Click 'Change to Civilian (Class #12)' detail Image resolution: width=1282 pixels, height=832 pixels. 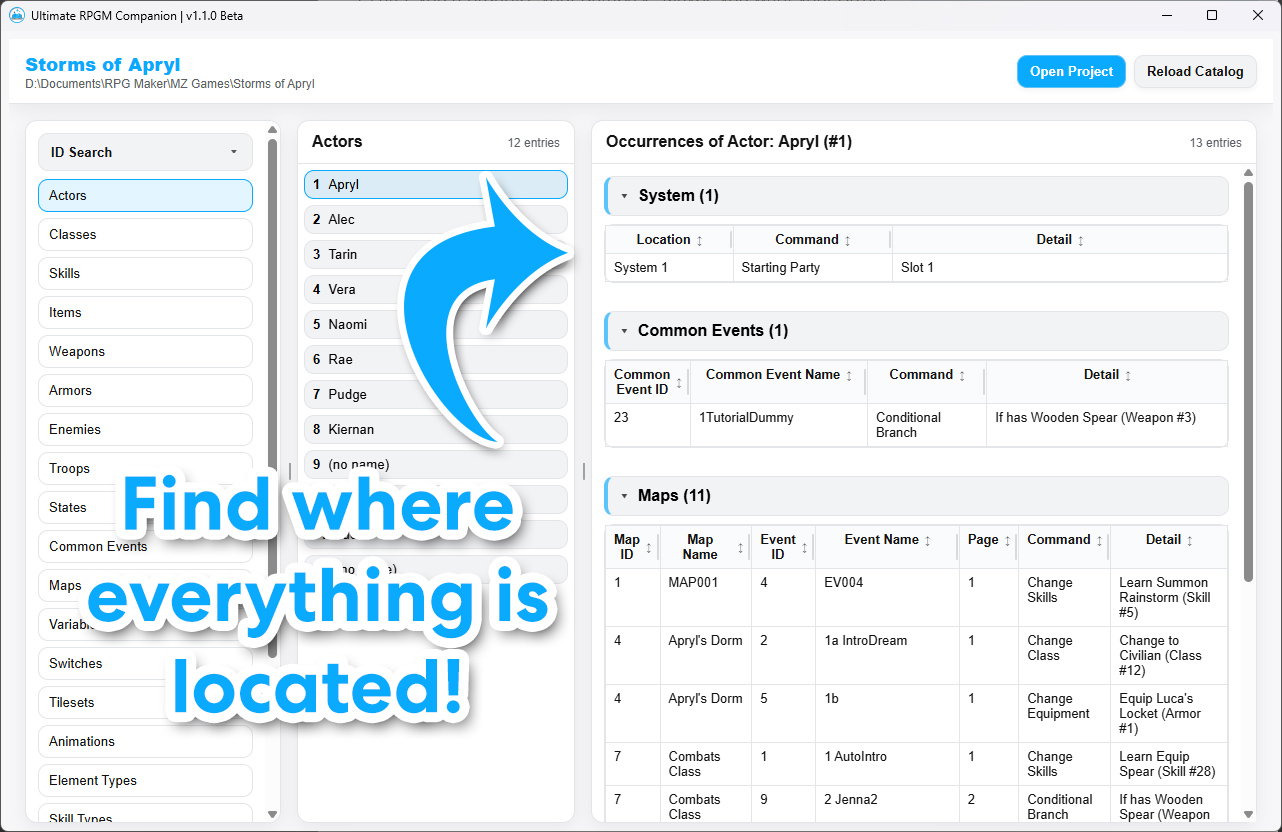1168,656
